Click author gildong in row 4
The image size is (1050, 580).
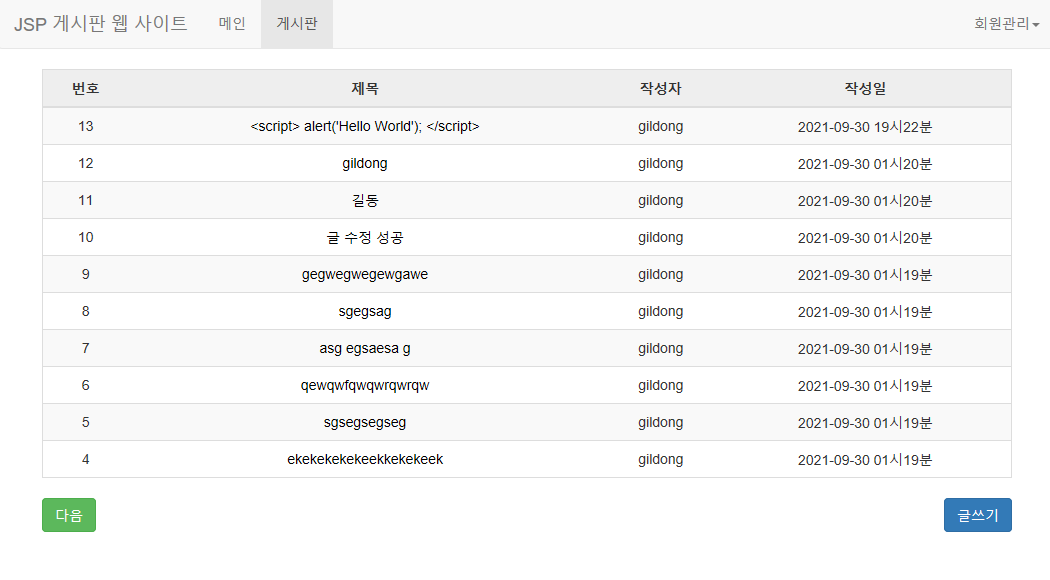[x=660, y=459]
